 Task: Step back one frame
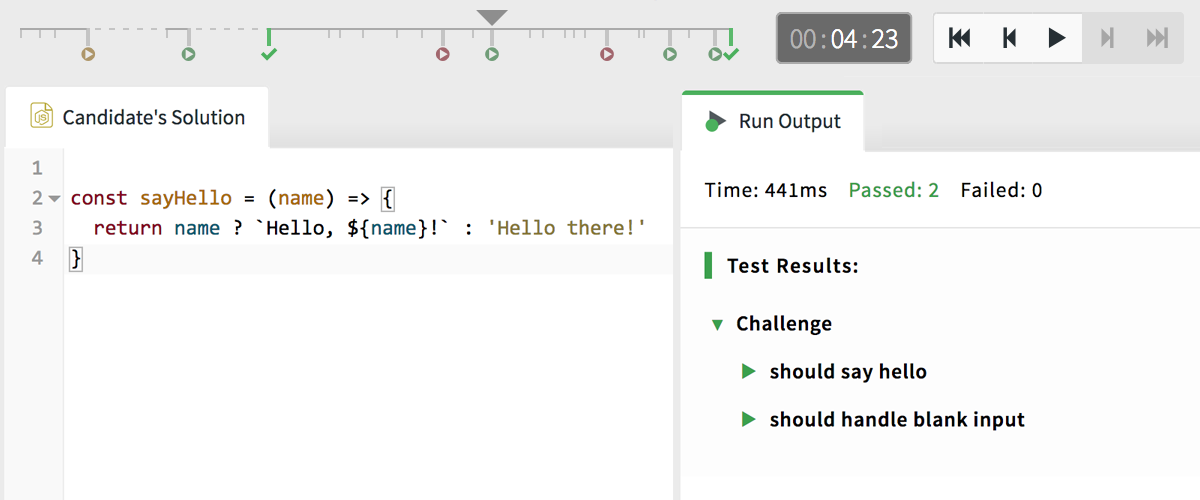(1009, 38)
